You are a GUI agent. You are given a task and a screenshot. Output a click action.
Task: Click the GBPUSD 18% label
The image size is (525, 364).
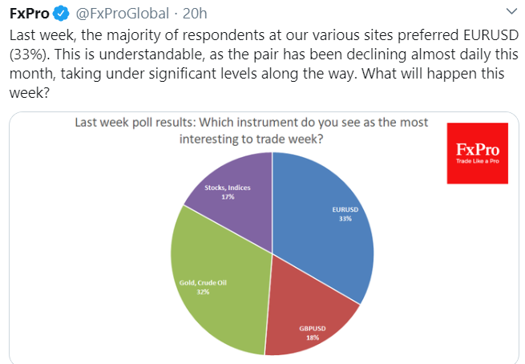click(x=312, y=333)
